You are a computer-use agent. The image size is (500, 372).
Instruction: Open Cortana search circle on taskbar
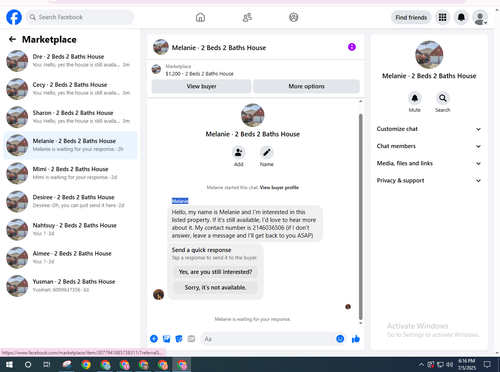tap(28, 365)
